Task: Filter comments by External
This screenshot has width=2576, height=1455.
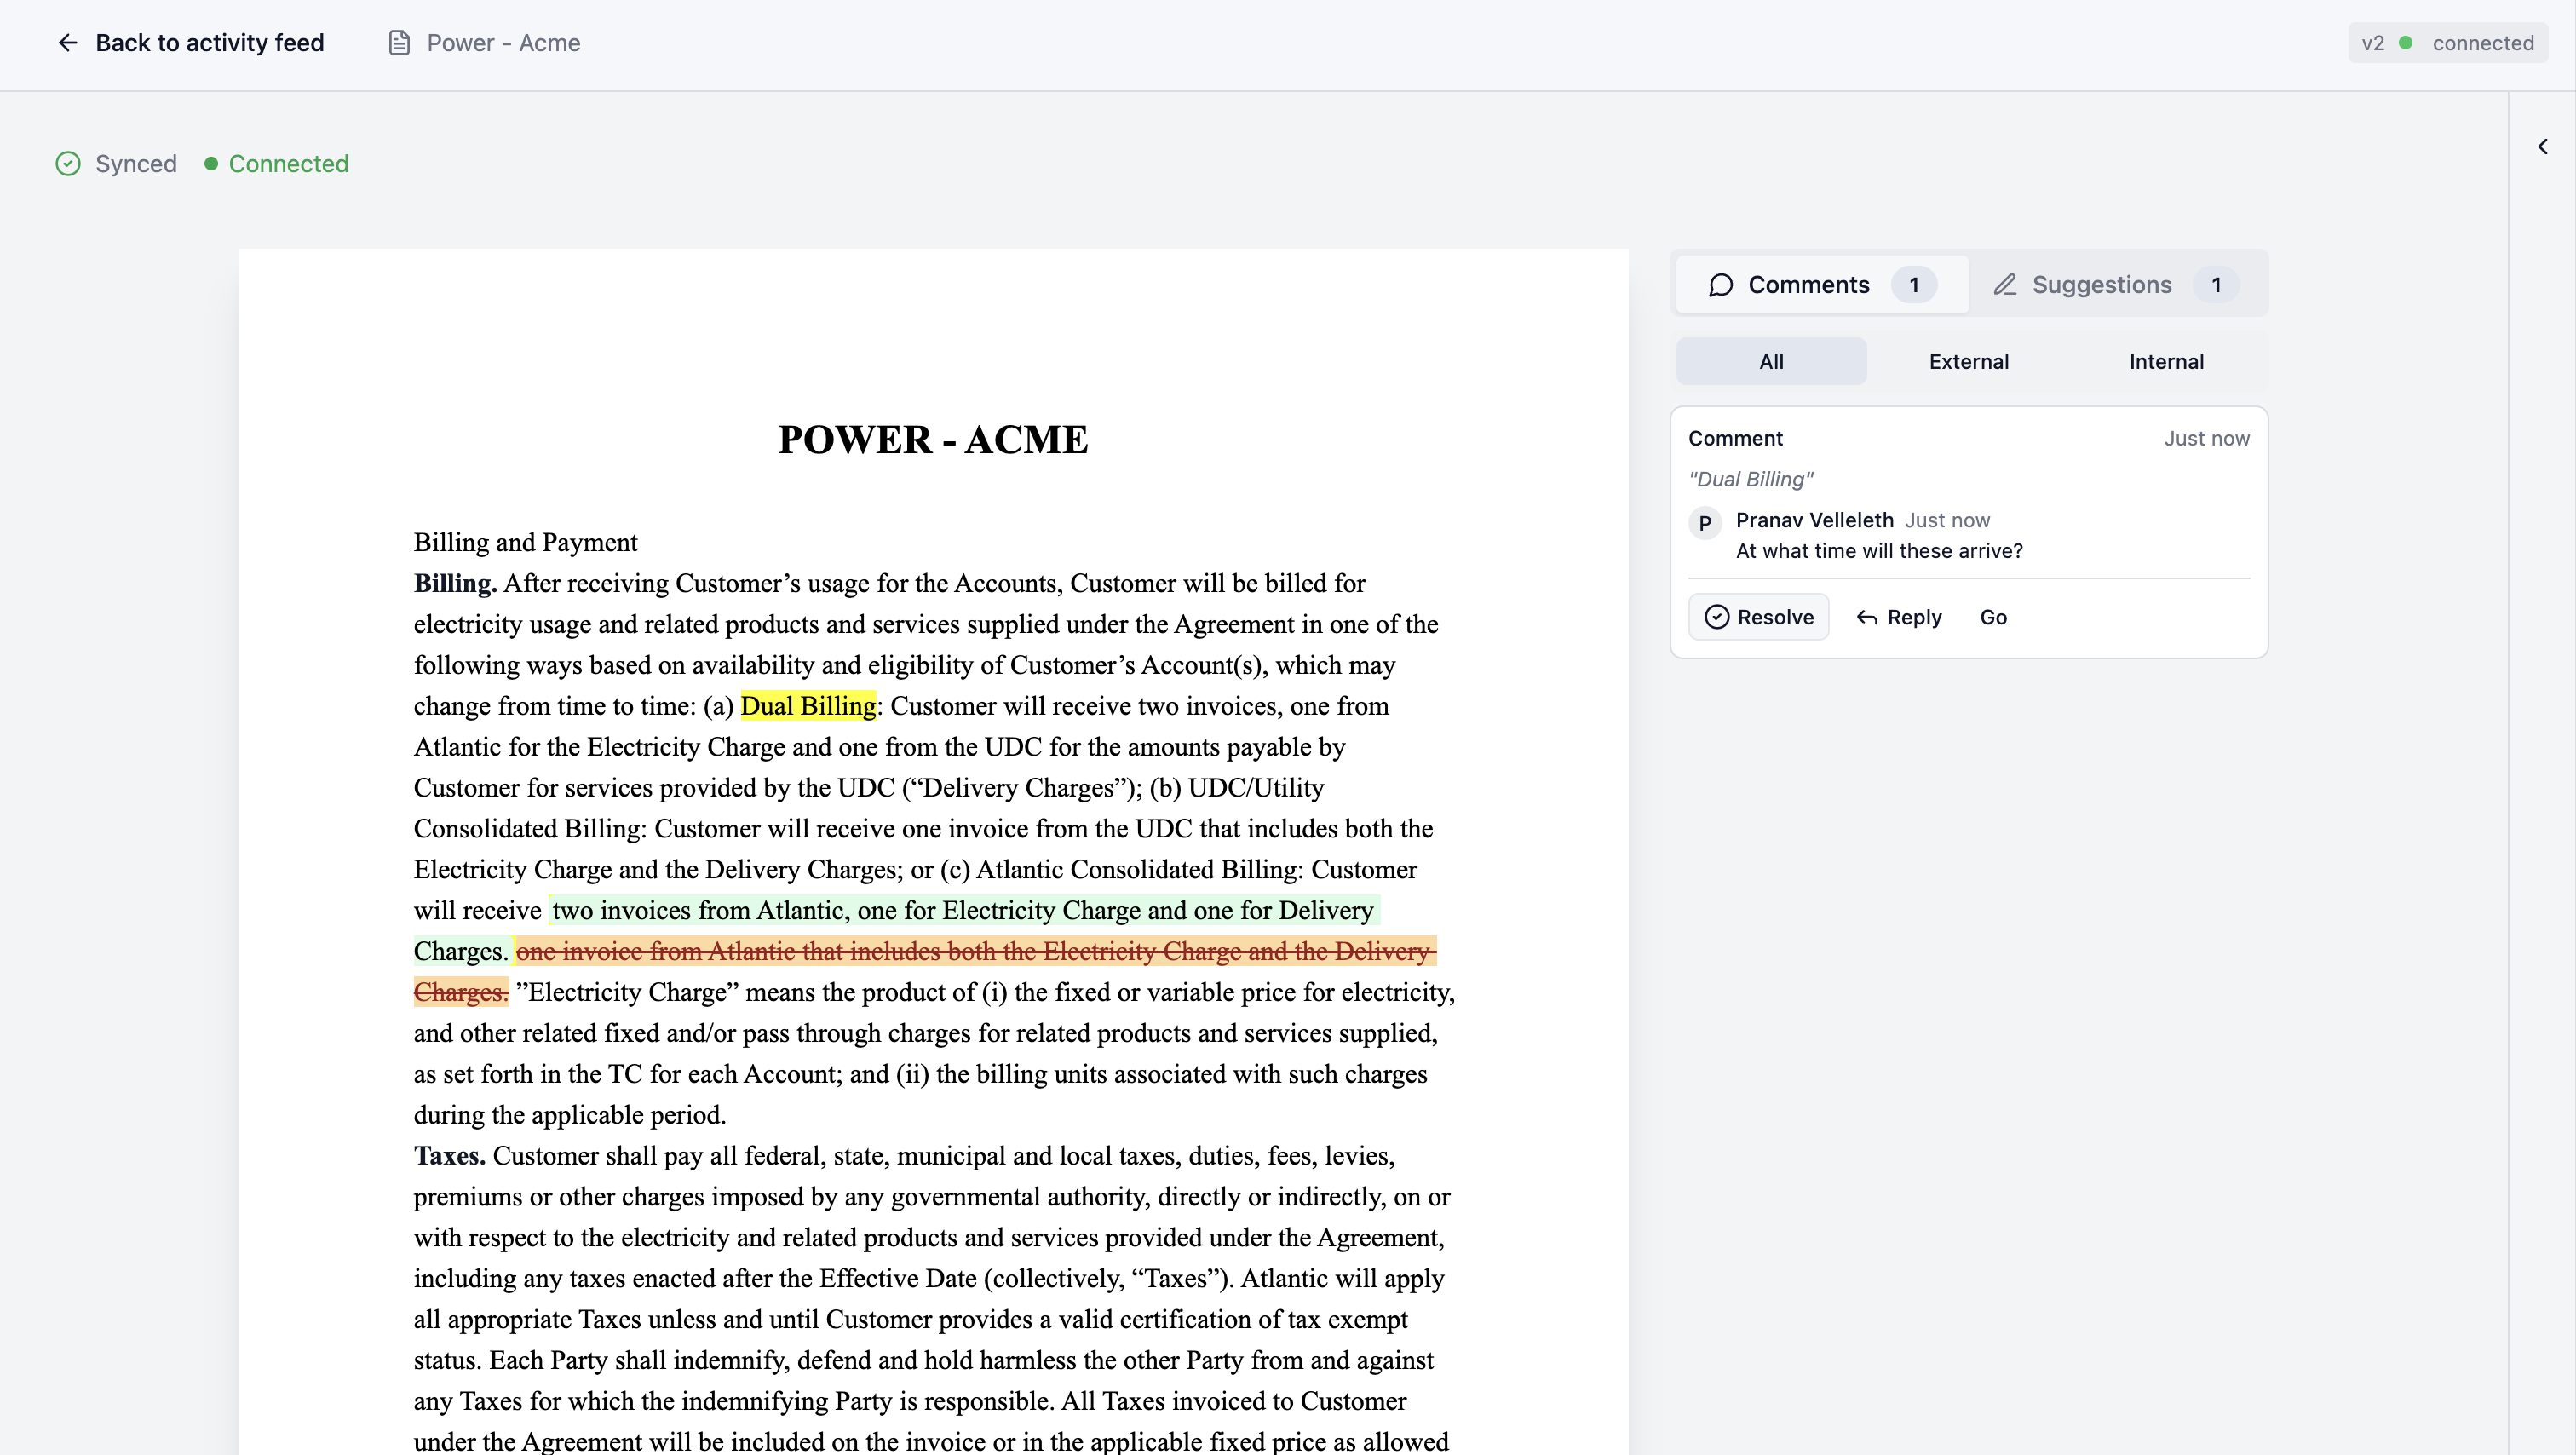Action: 1968,362
